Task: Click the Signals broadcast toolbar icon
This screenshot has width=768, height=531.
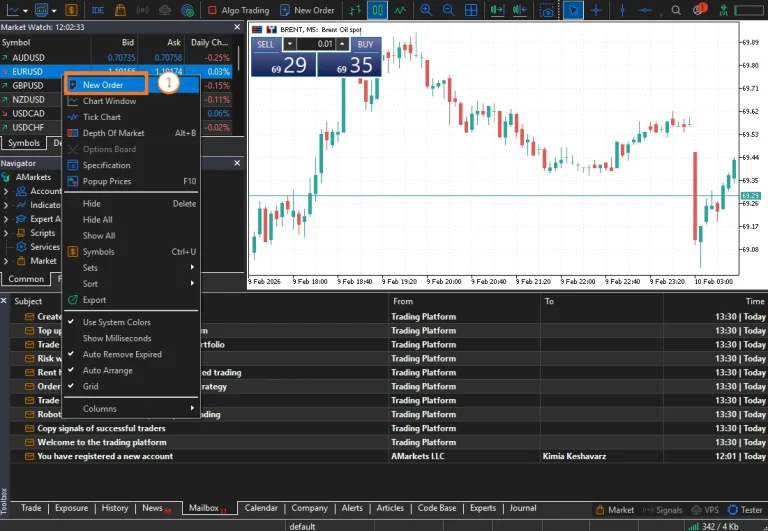Action: 143,10
